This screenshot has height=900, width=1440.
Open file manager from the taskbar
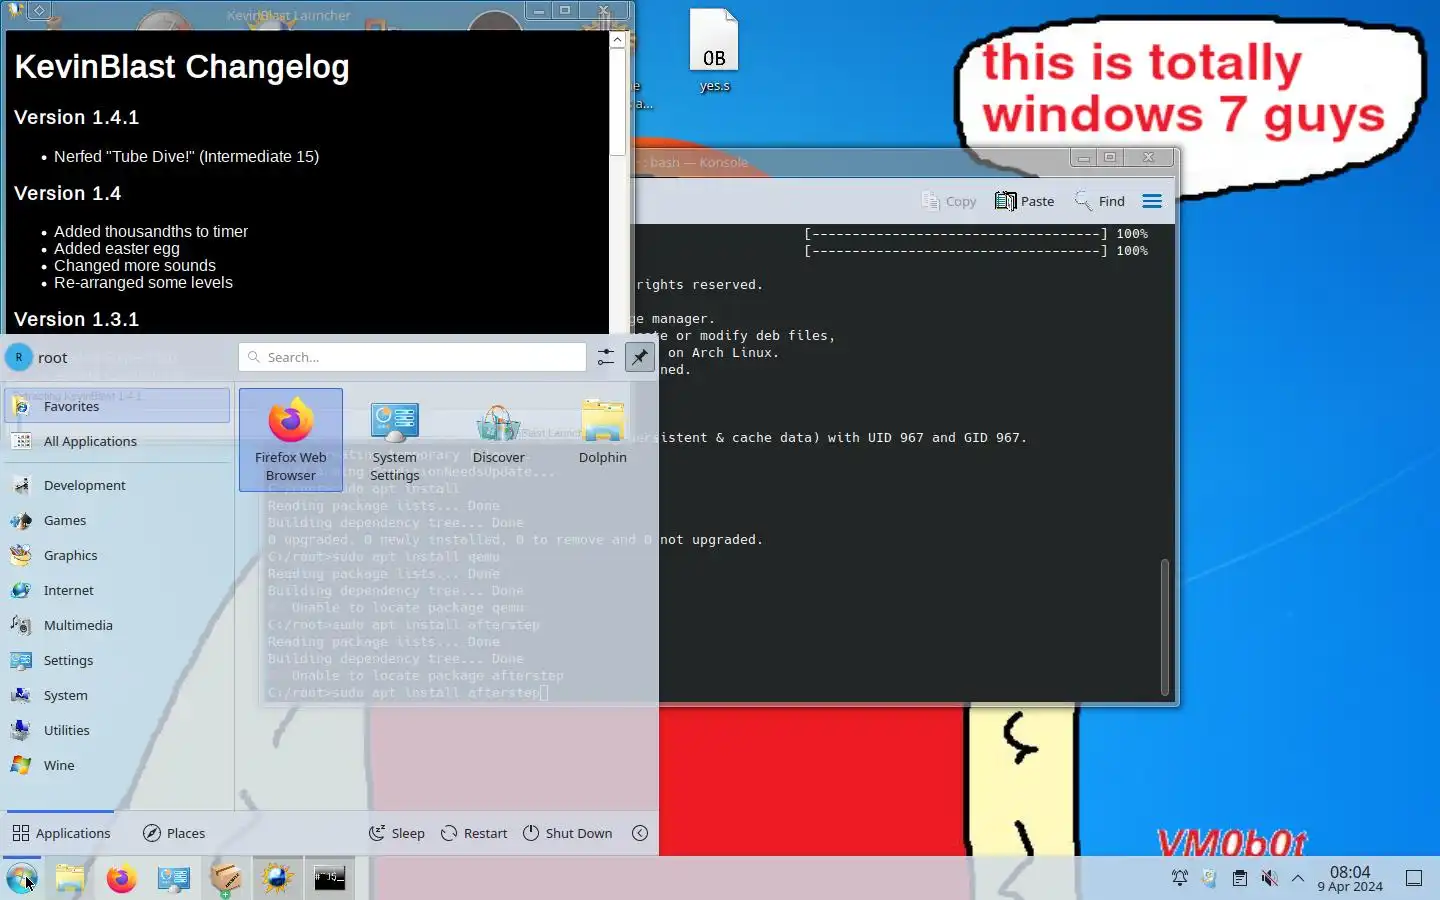tap(70, 878)
